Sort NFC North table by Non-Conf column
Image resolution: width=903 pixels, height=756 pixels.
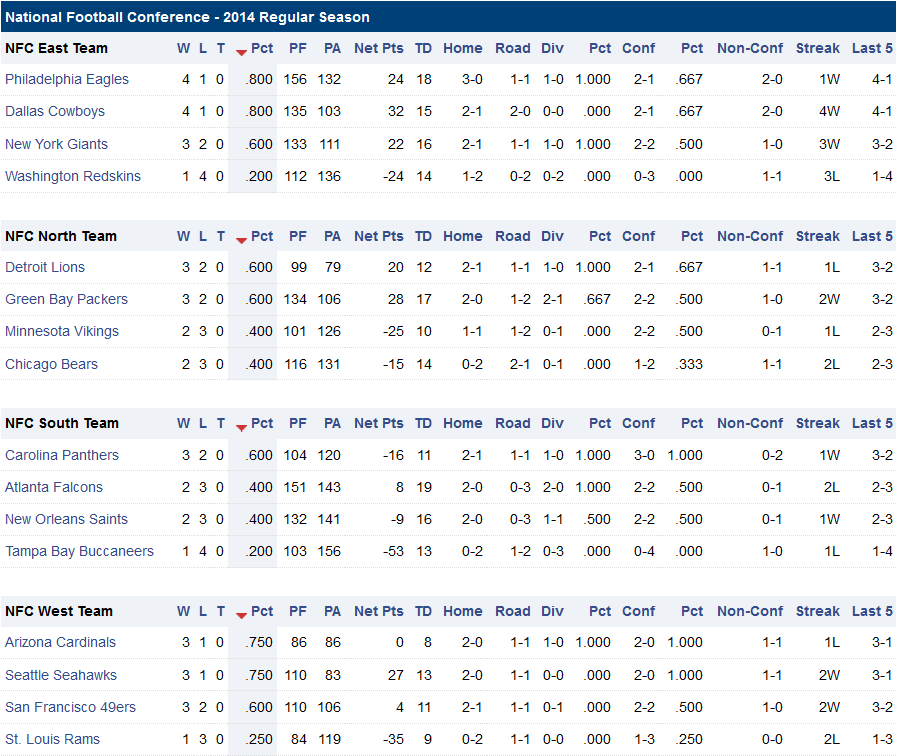point(750,237)
